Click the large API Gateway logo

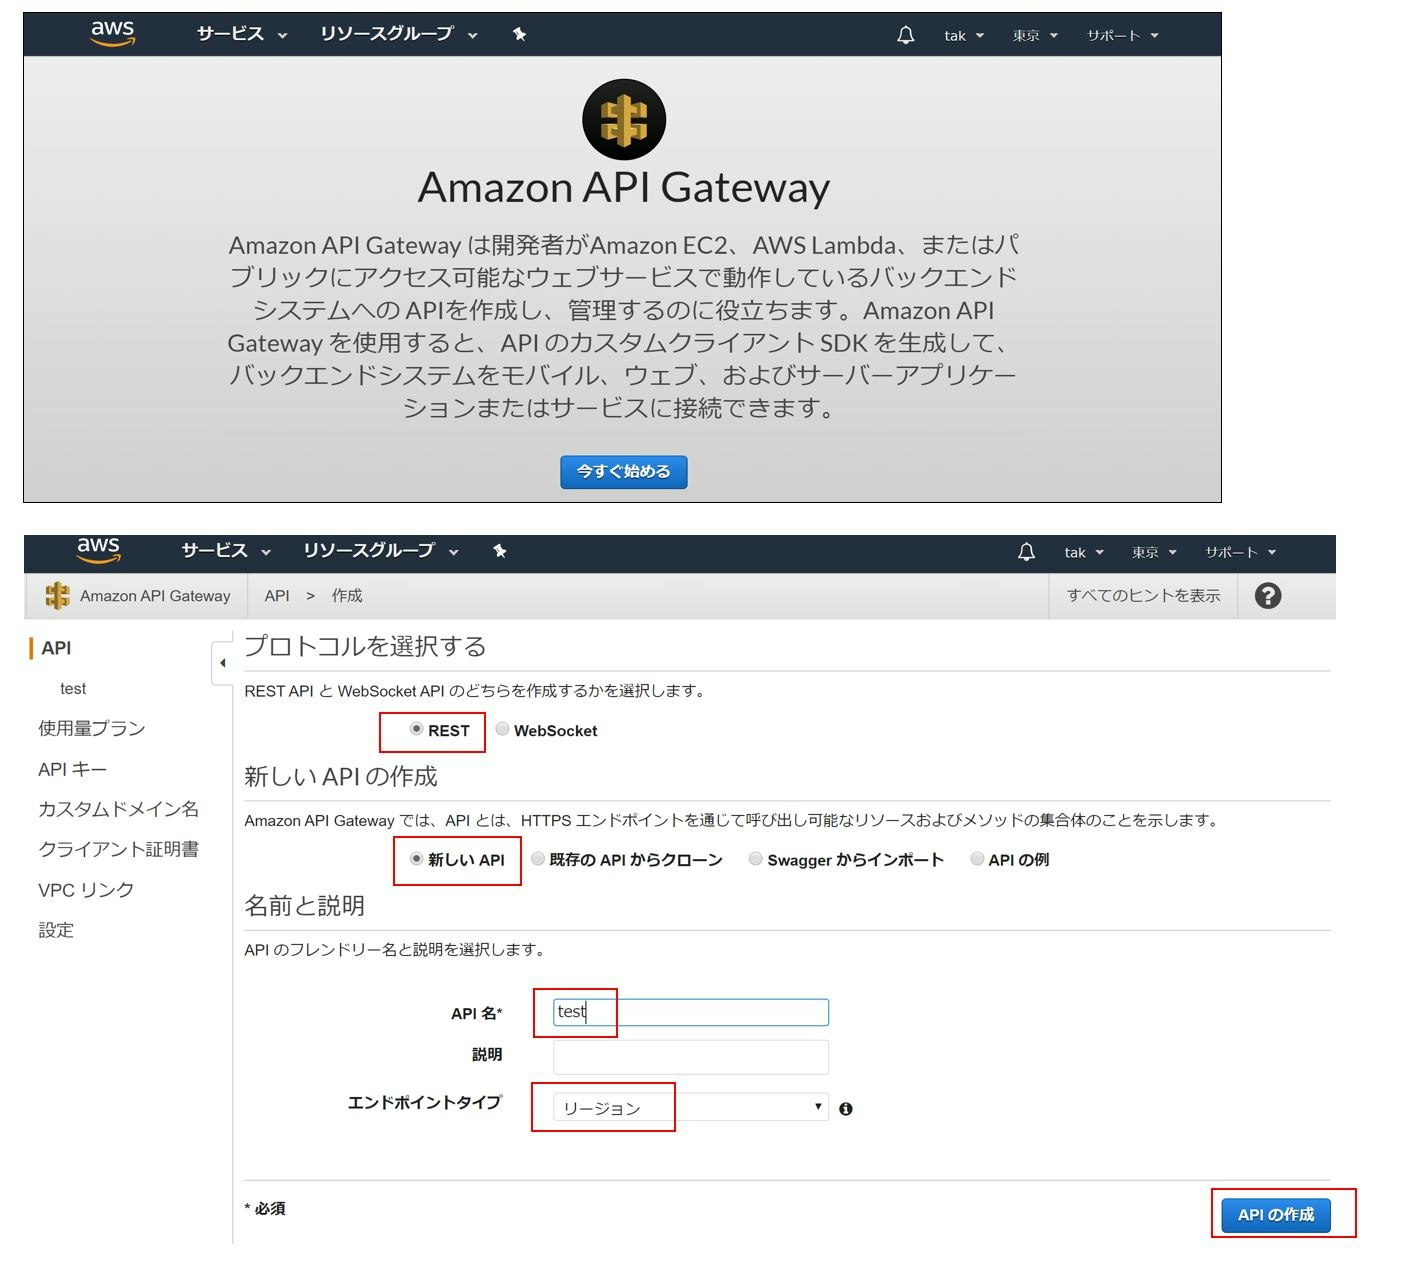pyautogui.click(x=624, y=119)
